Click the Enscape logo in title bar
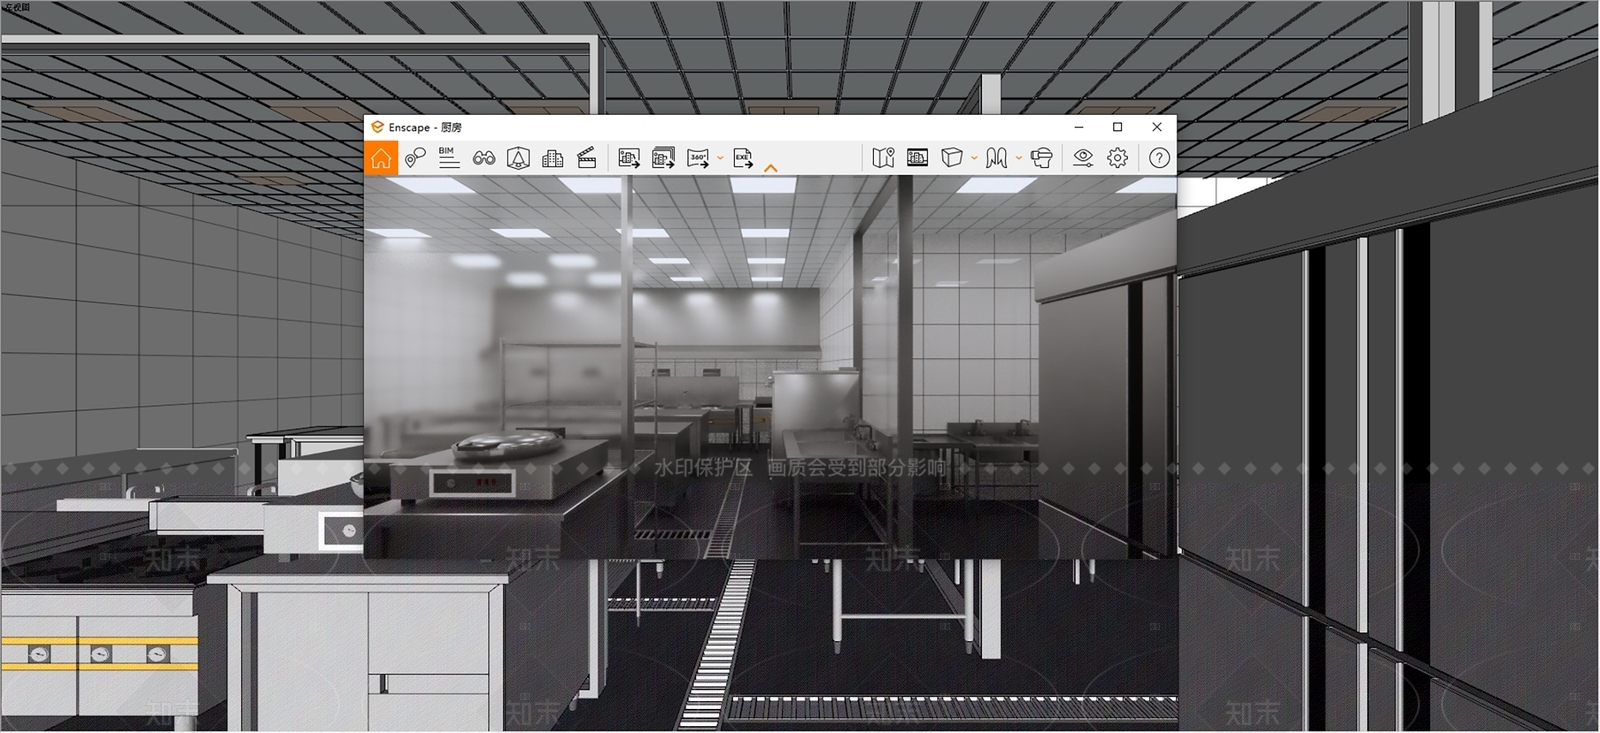The height and width of the screenshot is (733, 1600). coord(377,127)
